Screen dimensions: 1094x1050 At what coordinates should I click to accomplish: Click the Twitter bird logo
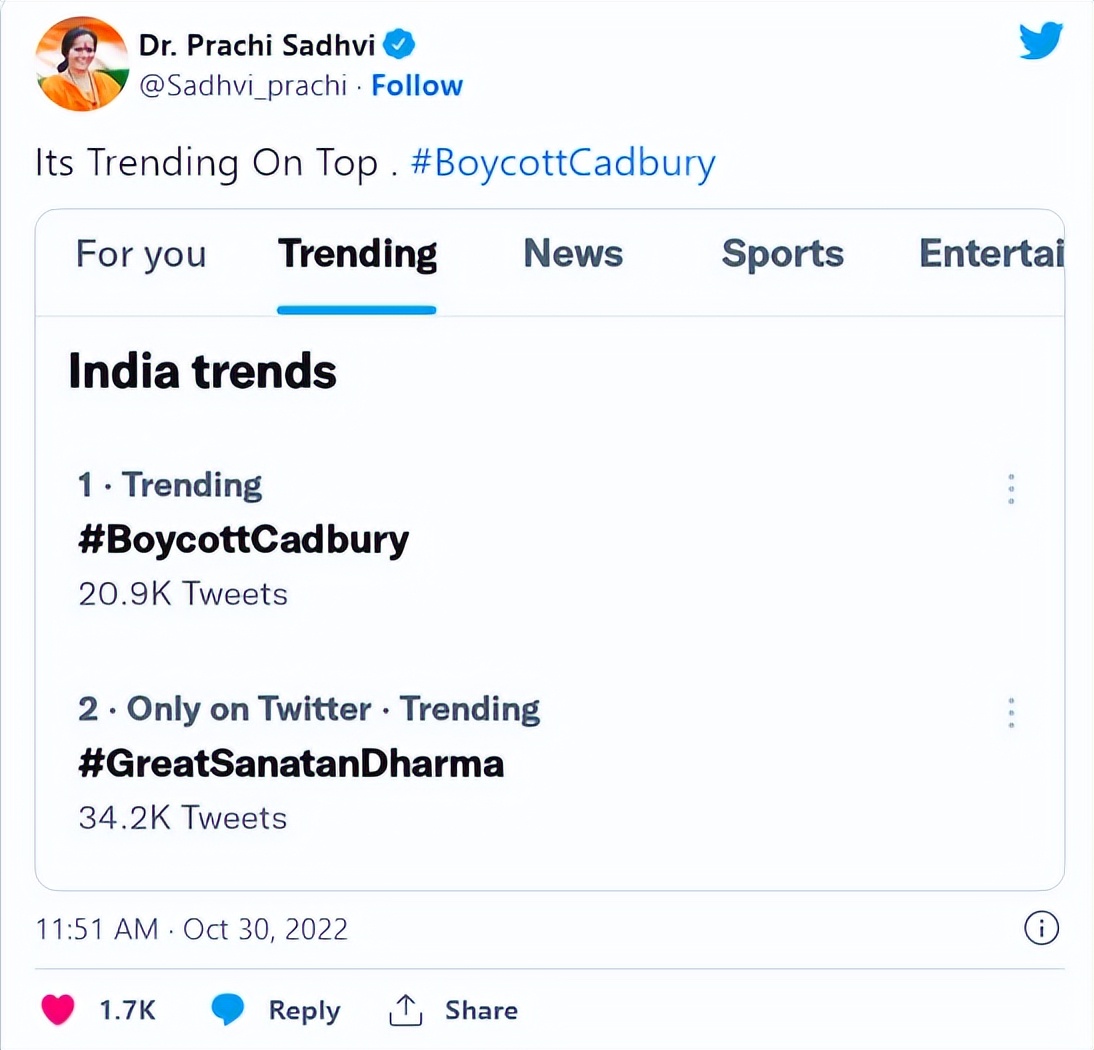coord(1040,42)
